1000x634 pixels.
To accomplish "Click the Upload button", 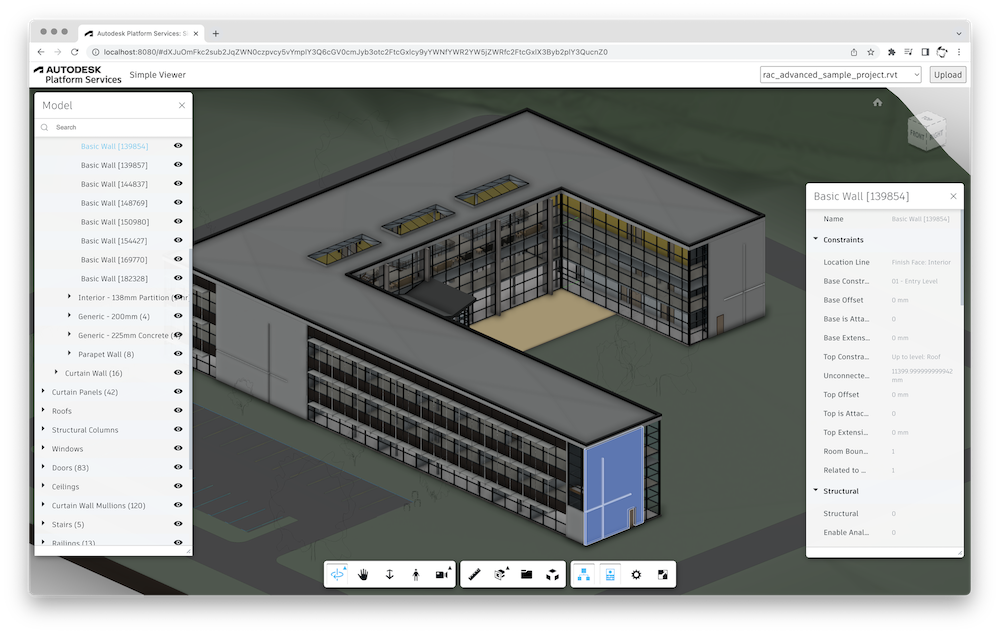I will (948, 75).
